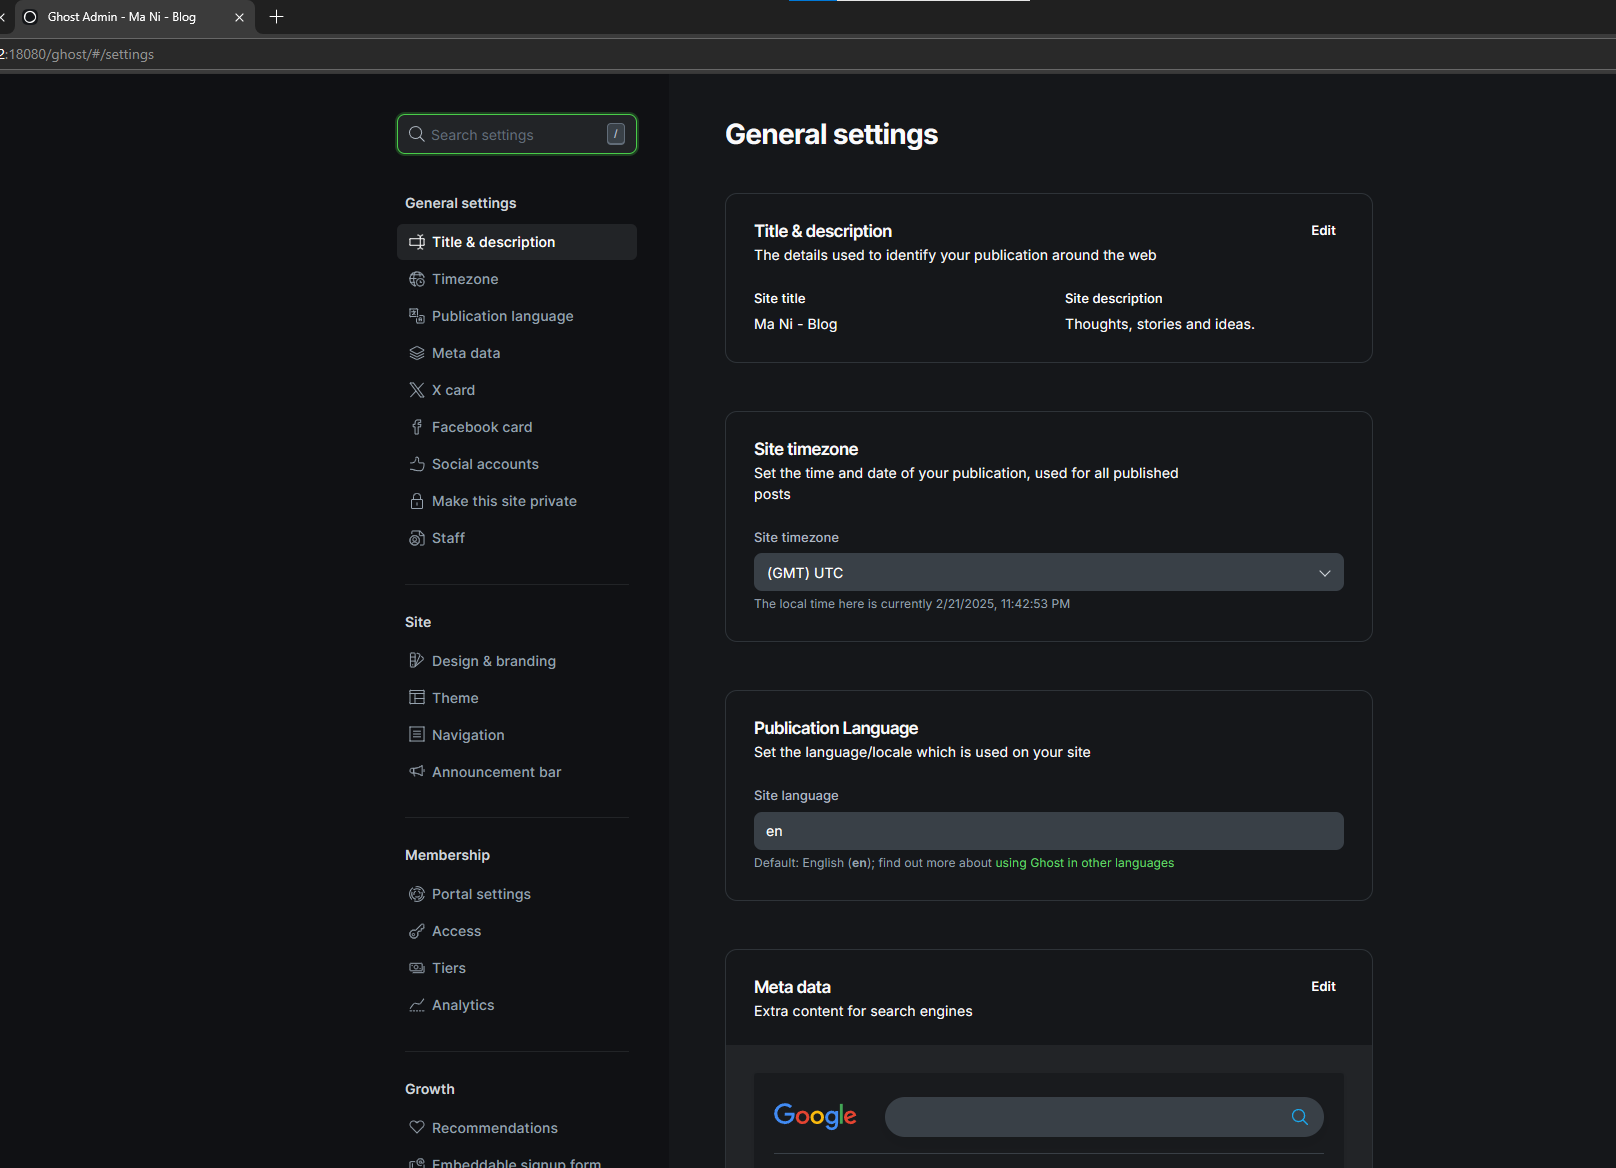The image size is (1616, 1168).
Task: Click the Design & branding brush icon
Action: click(417, 661)
